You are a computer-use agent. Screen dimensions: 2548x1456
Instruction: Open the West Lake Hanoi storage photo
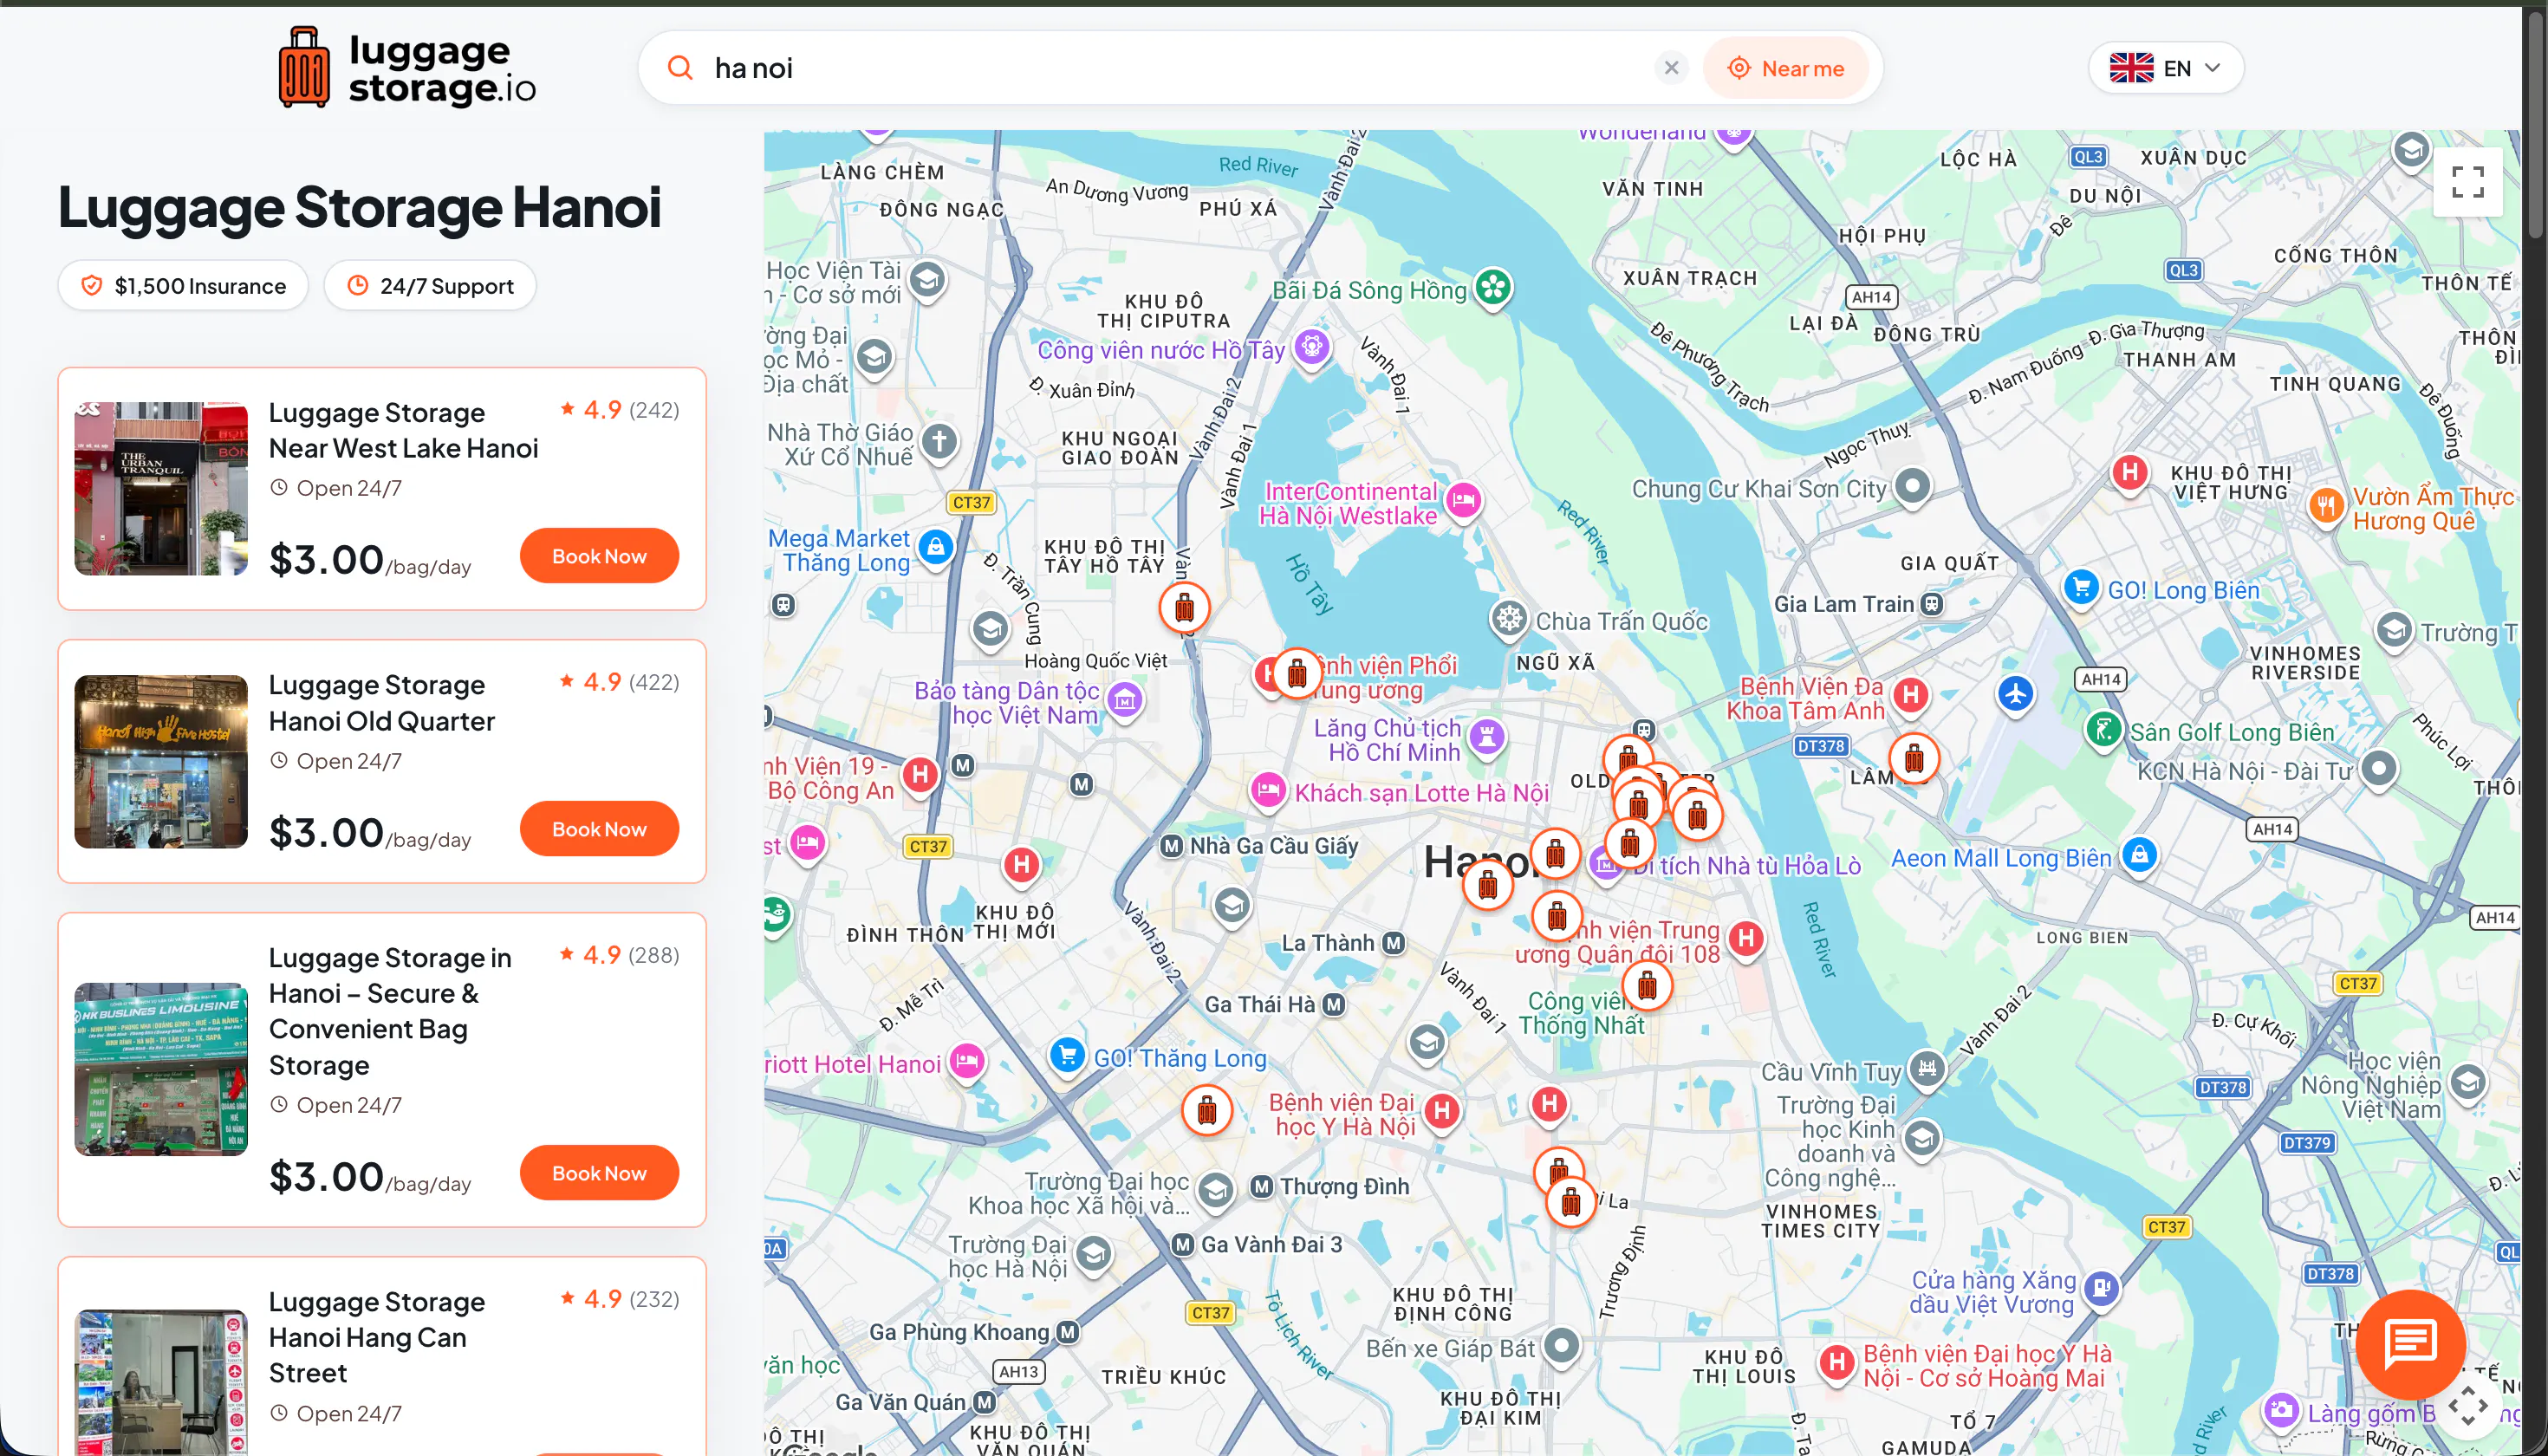(161, 488)
